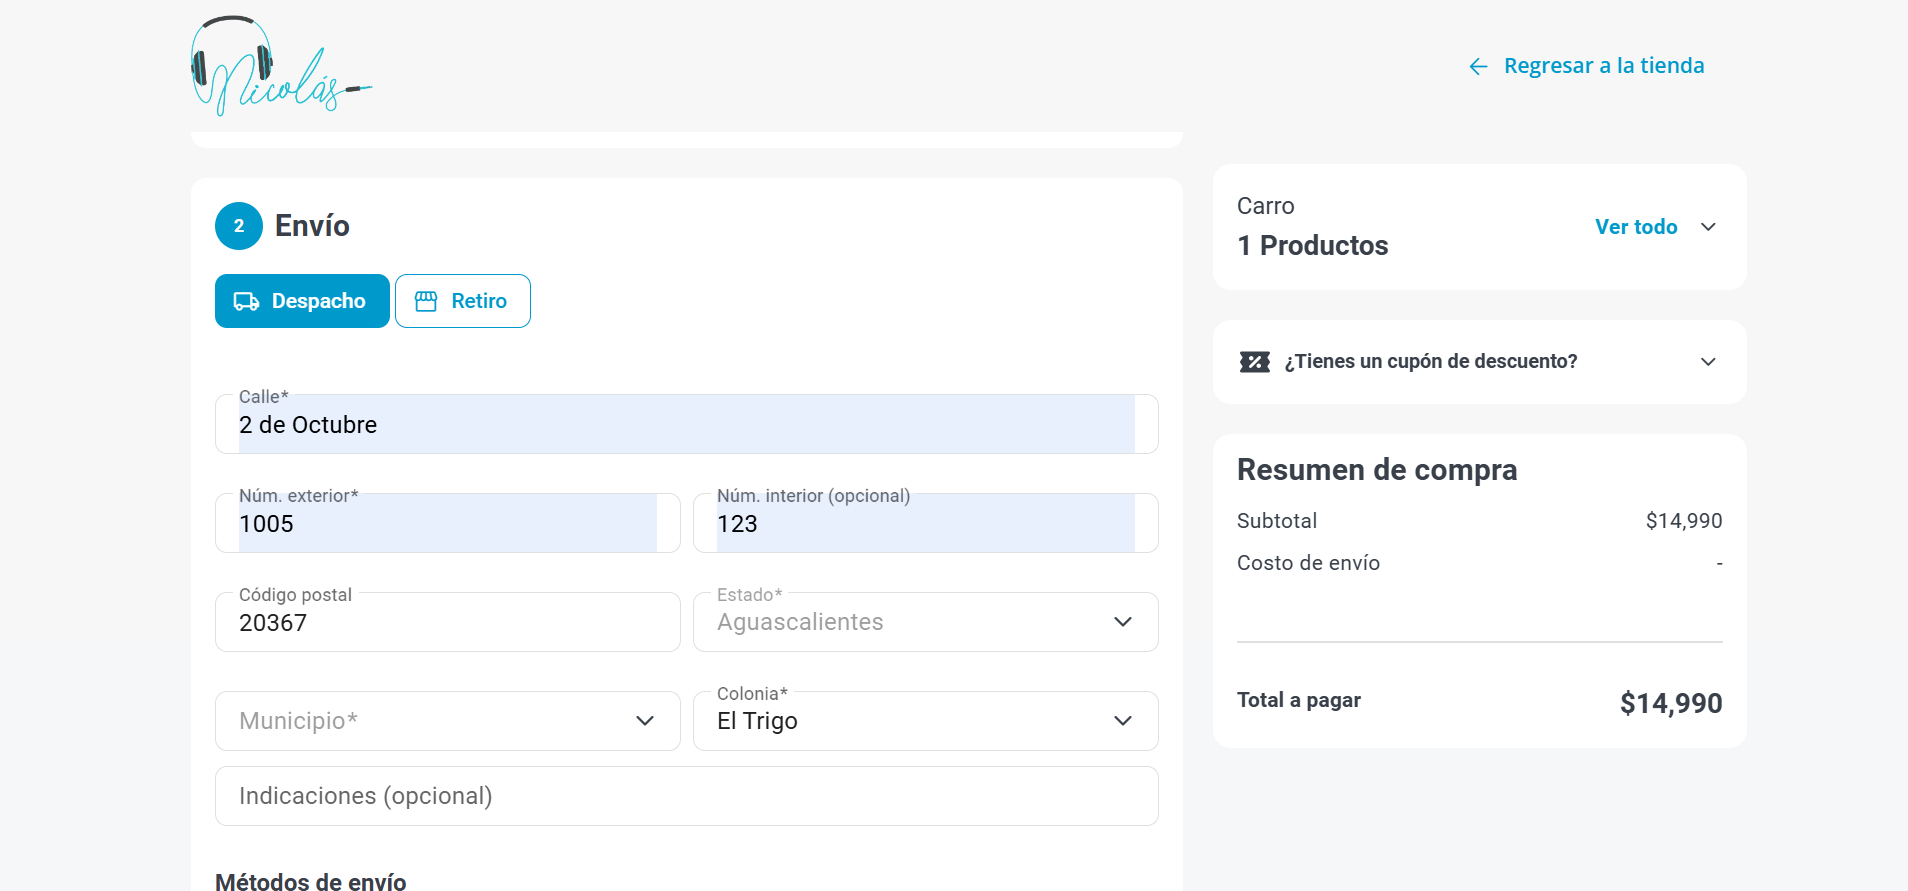Go back via Regresar a la tienda
Image resolution: width=1908 pixels, height=891 pixels.
pos(1586,66)
